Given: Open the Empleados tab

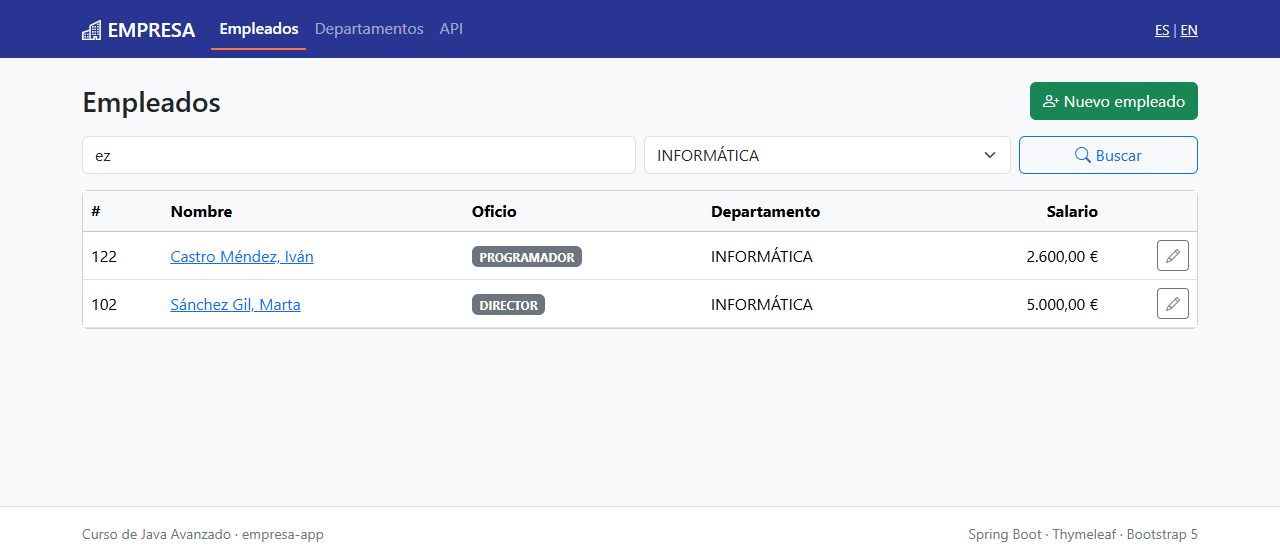Looking at the screenshot, I should (x=259, y=29).
